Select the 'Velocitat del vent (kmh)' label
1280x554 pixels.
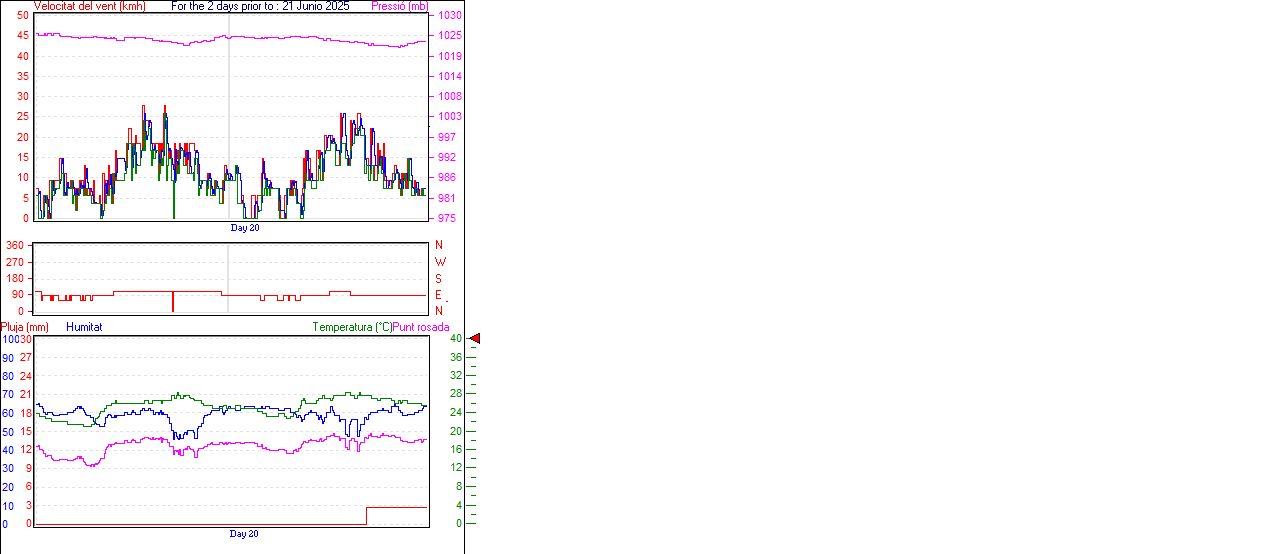pyautogui.click(x=90, y=6)
